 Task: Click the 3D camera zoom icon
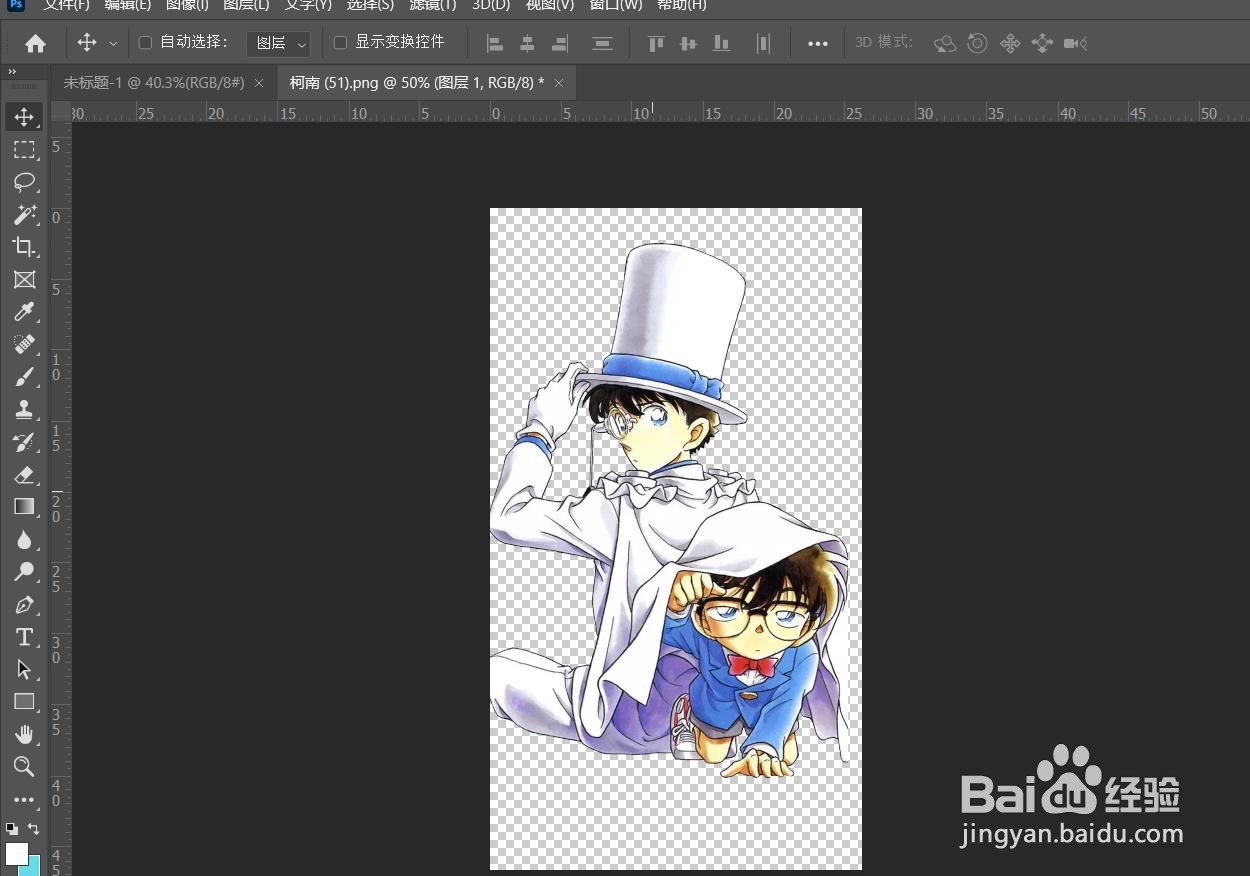1076,43
